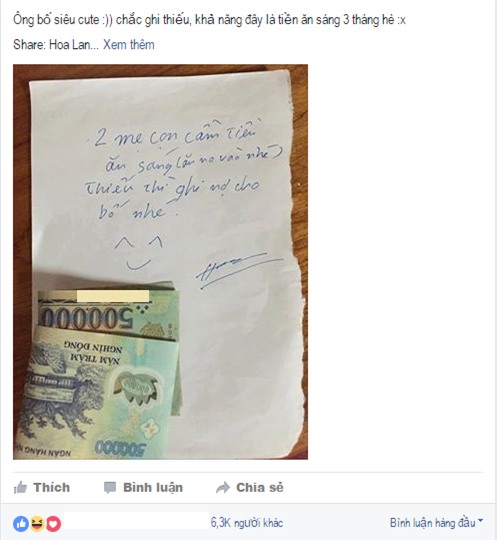Image resolution: width=497 pixels, height=540 pixels.
Task: Click the Chia sẻ button label
Action: point(260,487)
